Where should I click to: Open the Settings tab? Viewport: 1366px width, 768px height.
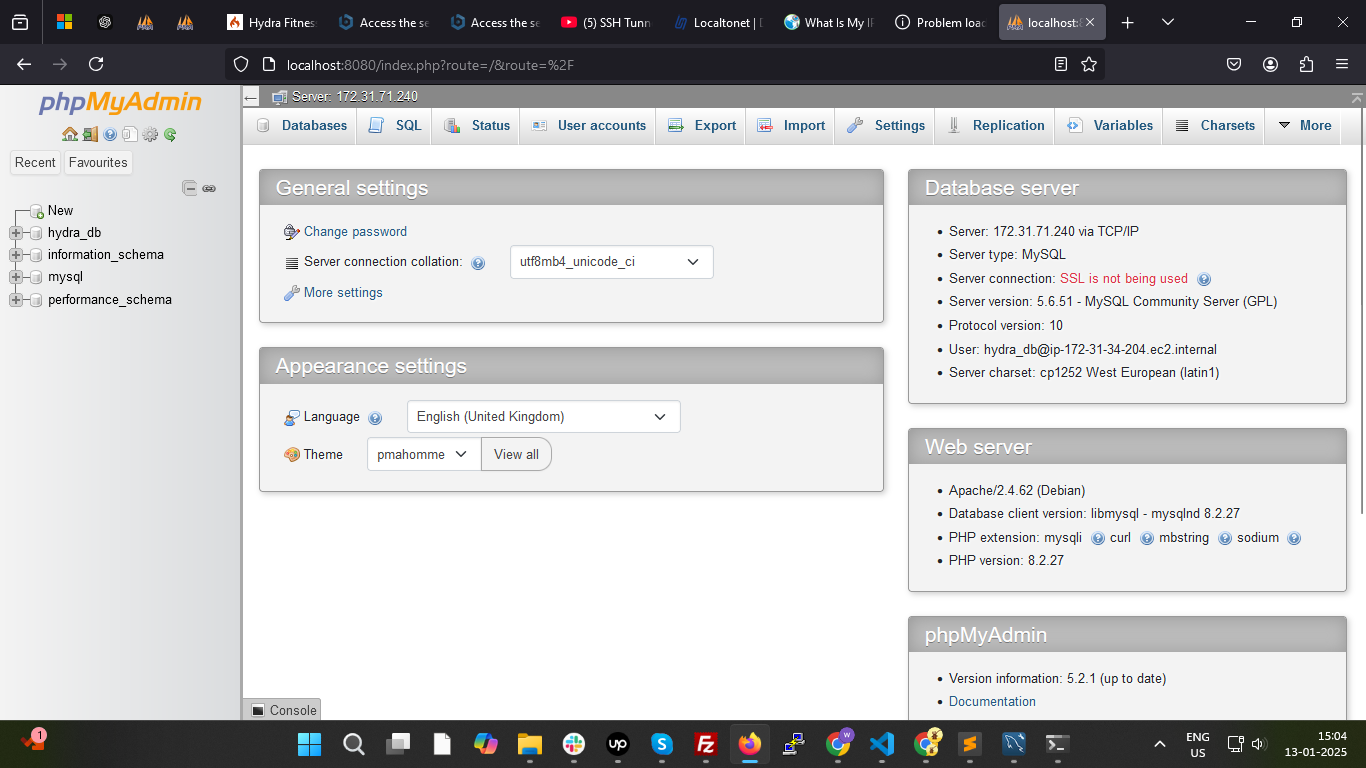pos(885,126)
